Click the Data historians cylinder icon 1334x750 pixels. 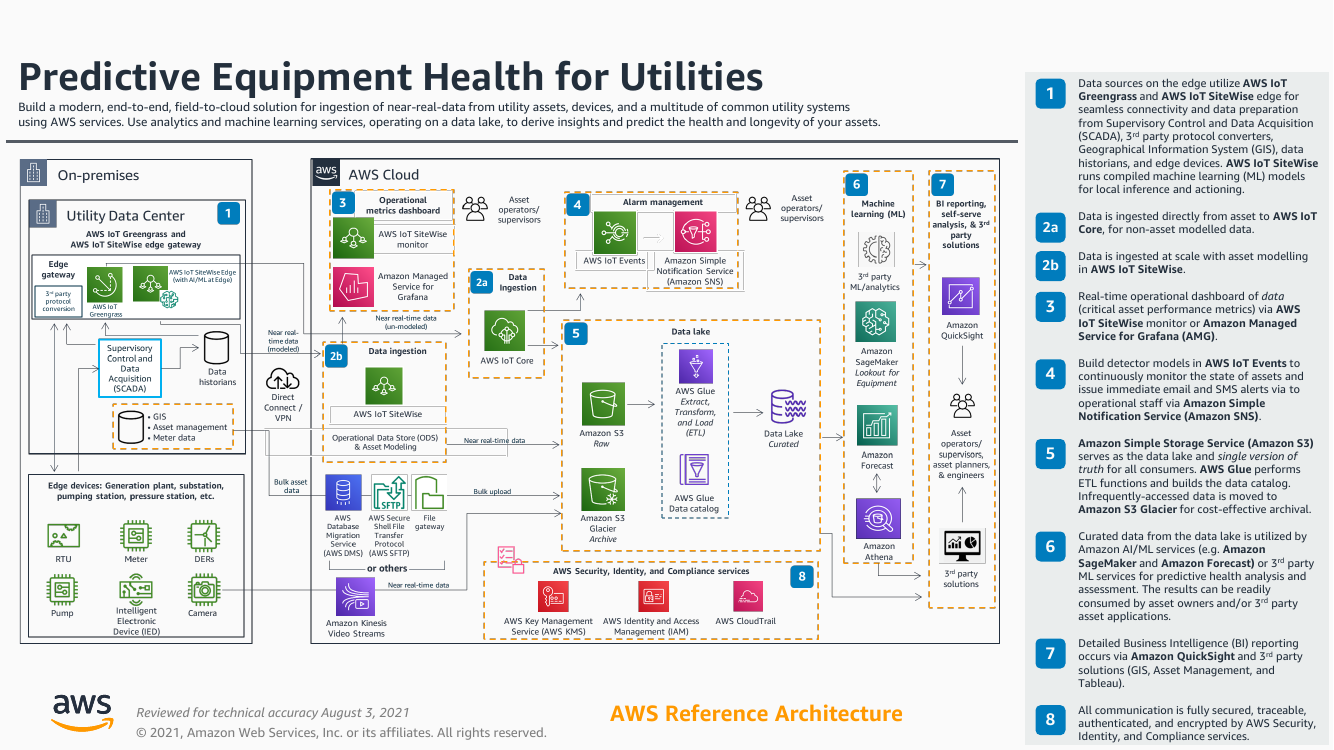coord(217,348)
